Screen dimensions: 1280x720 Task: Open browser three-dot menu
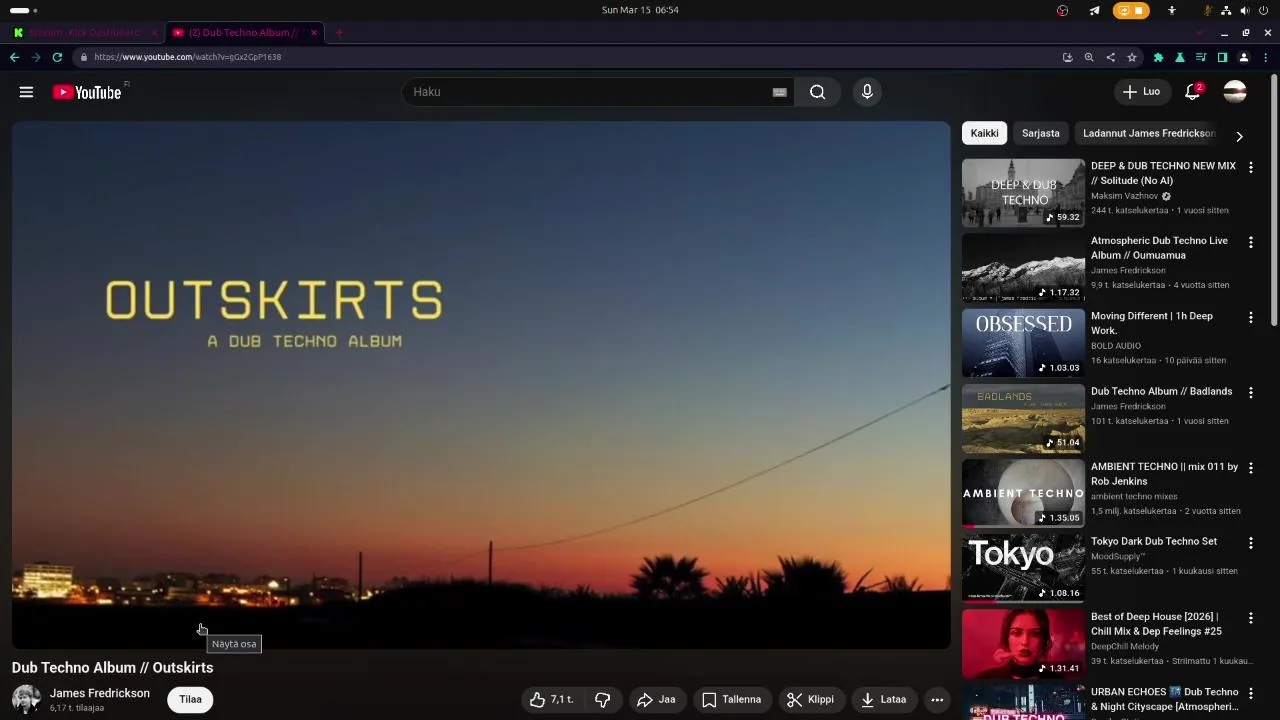tap(1266, 57)
